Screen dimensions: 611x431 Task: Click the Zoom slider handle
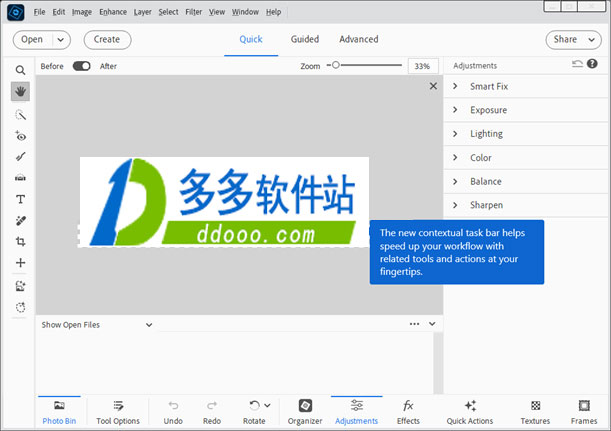click(x=336, y=65)
